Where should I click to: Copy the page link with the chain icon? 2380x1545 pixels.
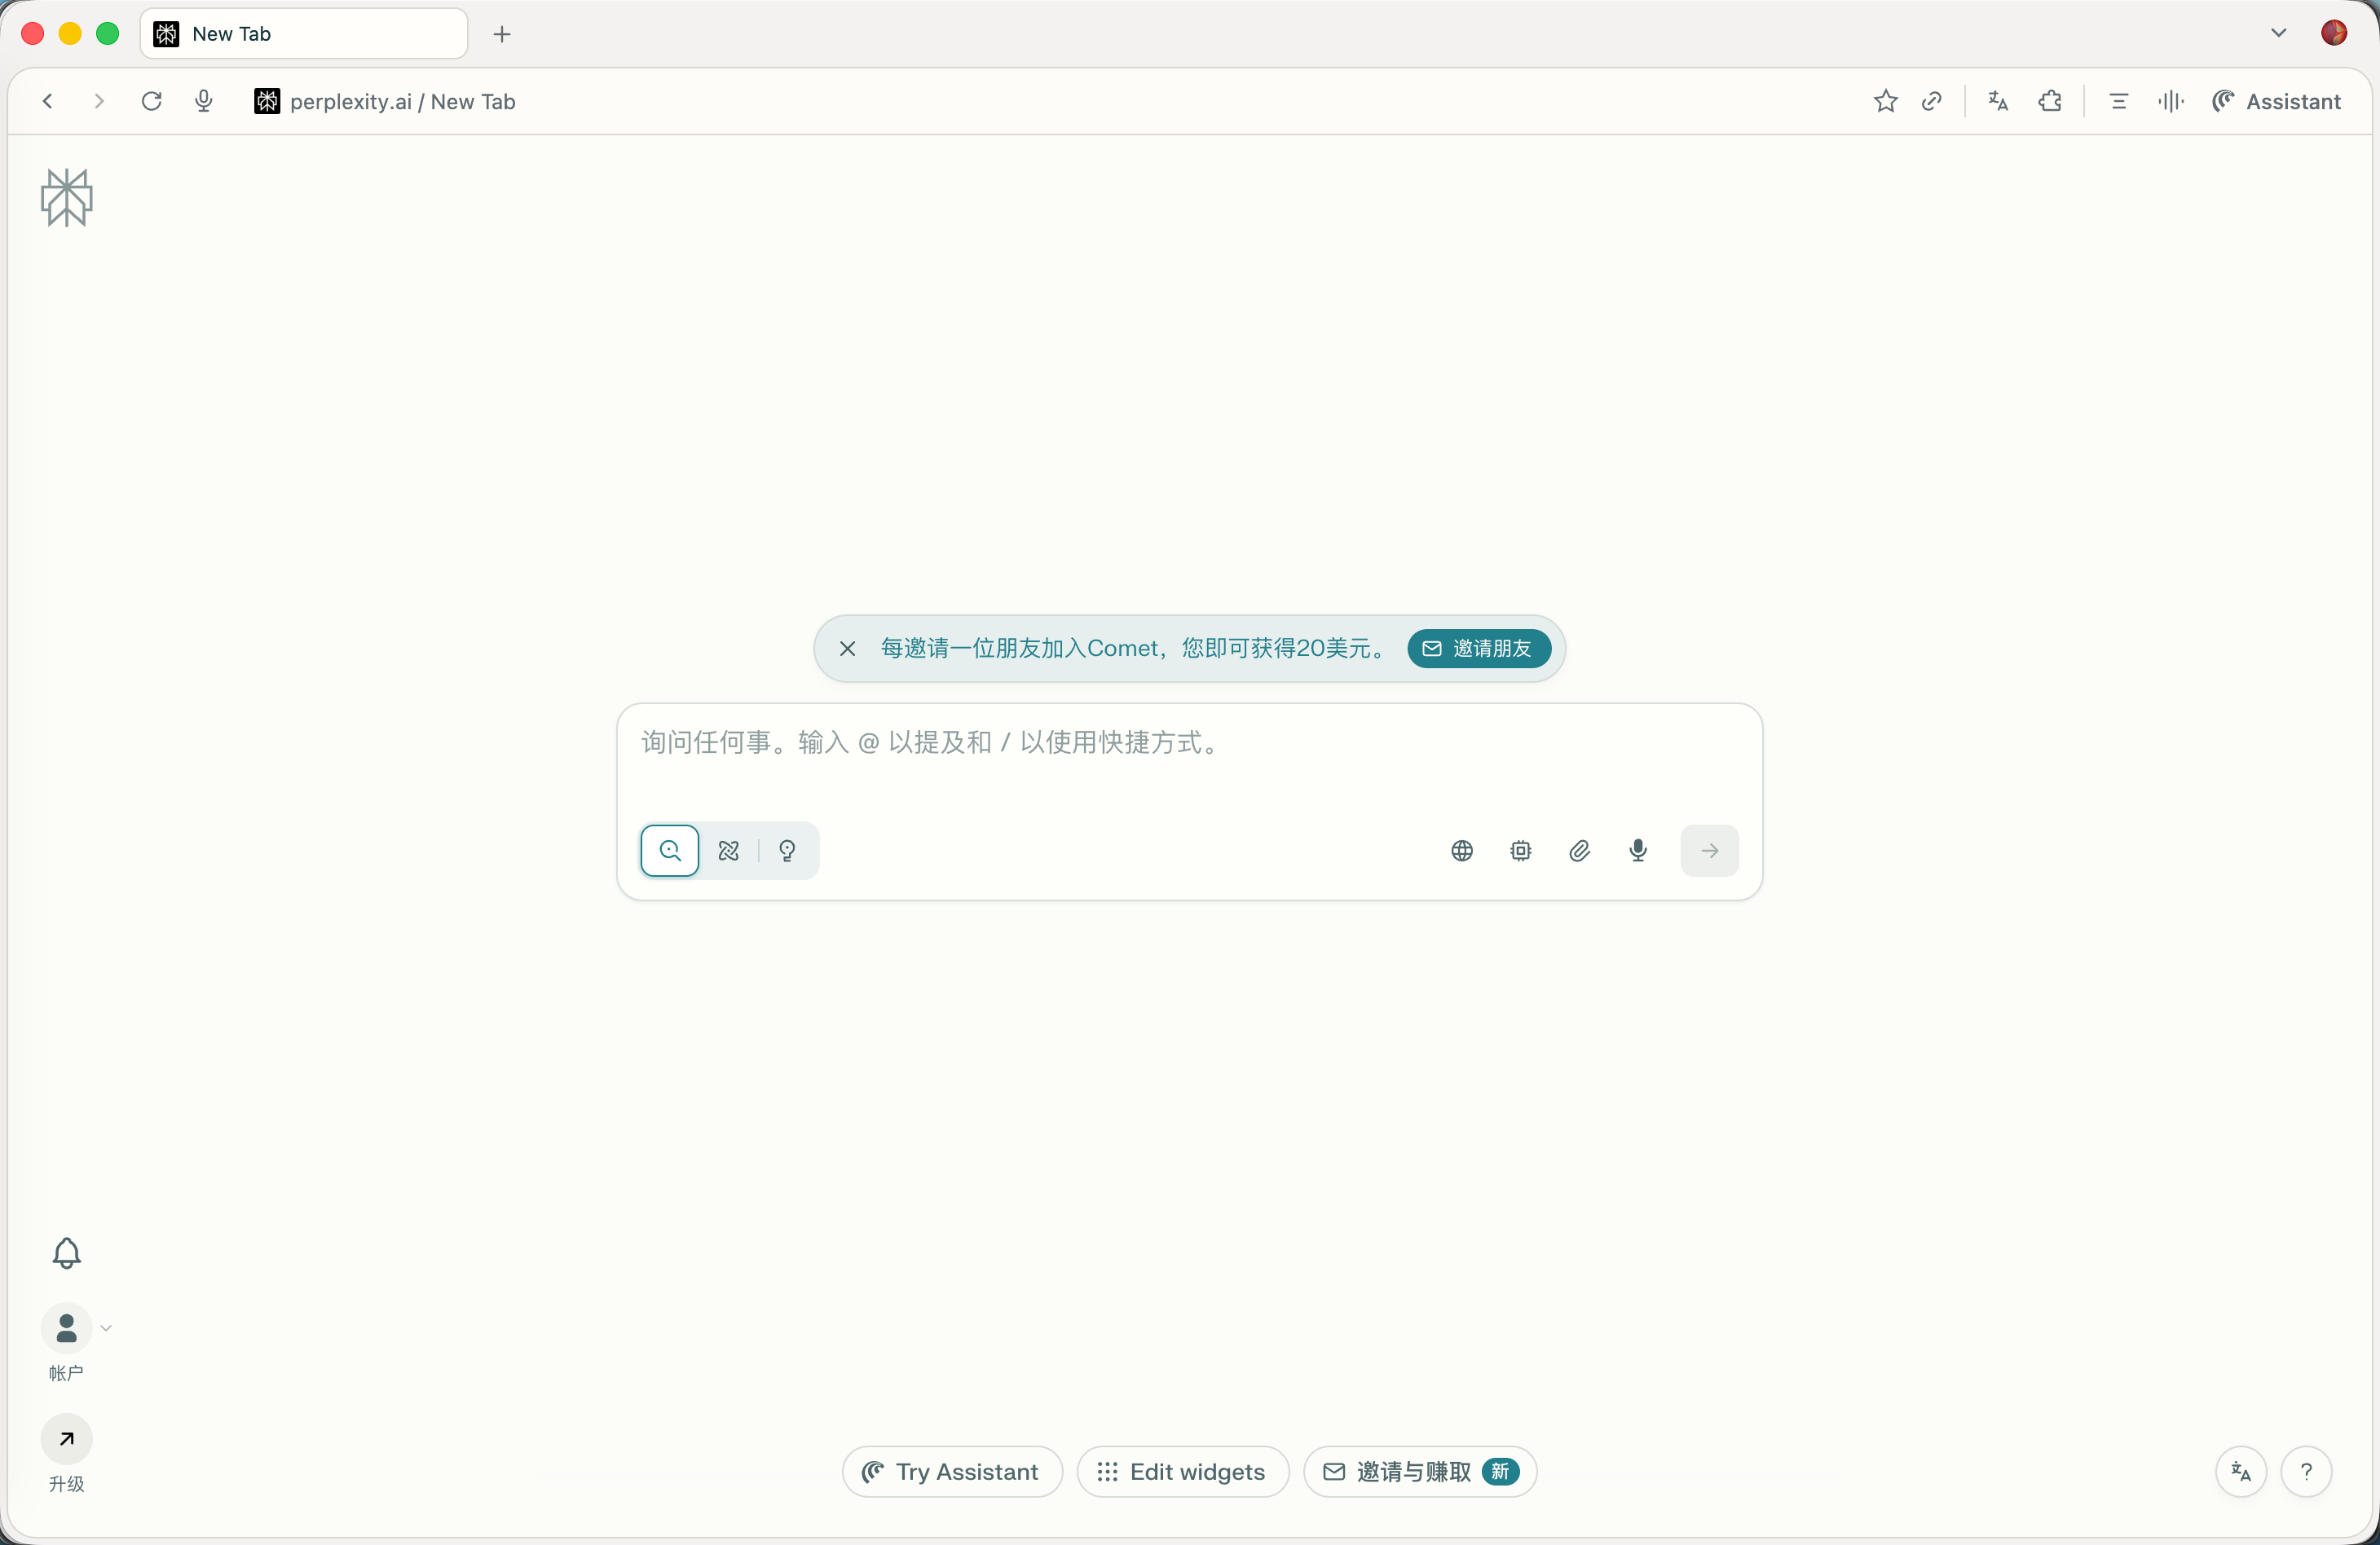pyautogui.click(x=1932, y=101)
